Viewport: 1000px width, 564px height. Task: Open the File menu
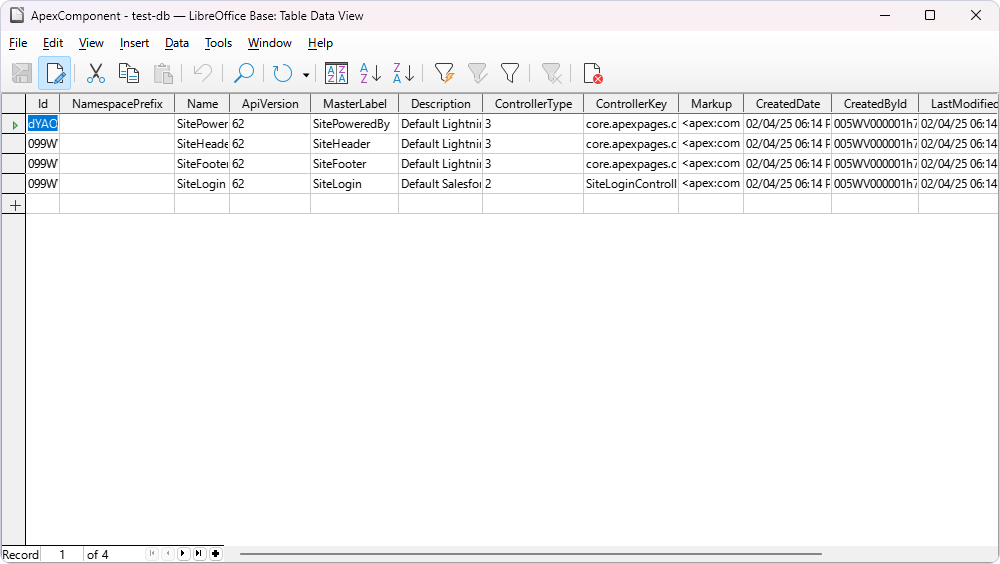[18, 43]
